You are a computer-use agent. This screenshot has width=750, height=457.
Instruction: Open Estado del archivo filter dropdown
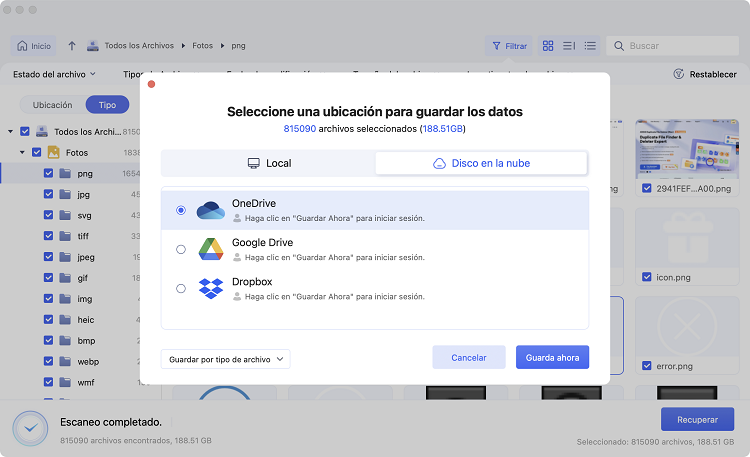[x=55, y=74]
